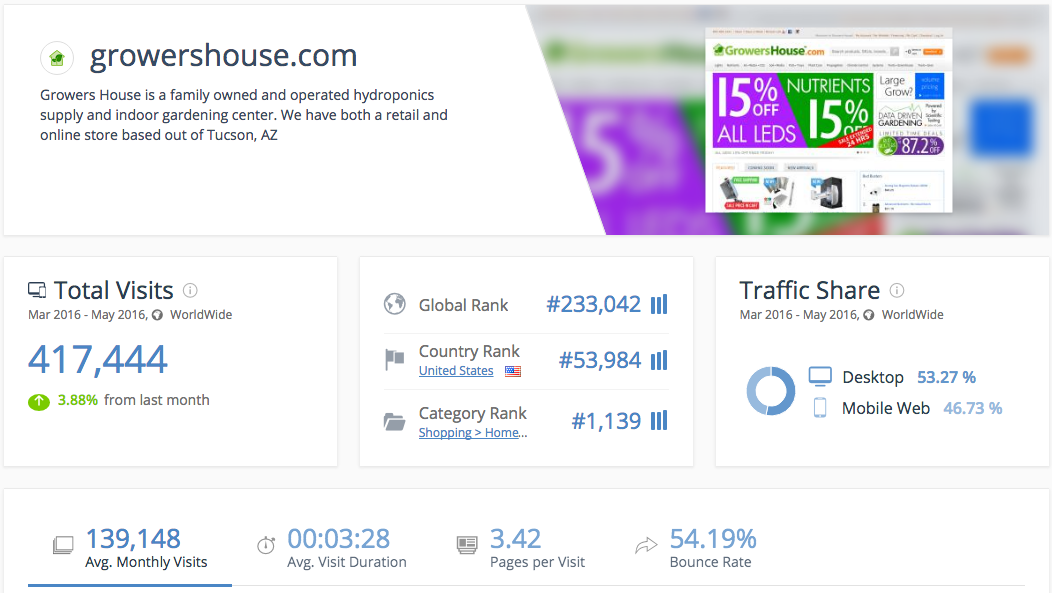Click the growershouse.com site title

[x=223, y=56]
